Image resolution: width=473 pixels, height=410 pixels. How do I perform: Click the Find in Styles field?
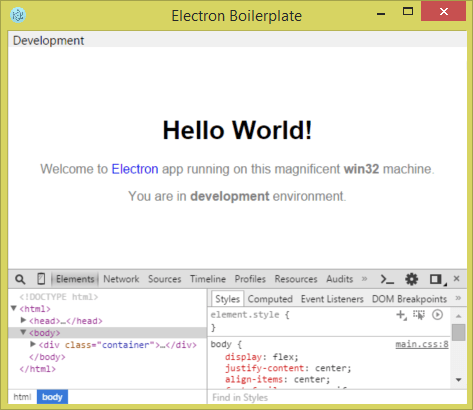tap(337, 397)
